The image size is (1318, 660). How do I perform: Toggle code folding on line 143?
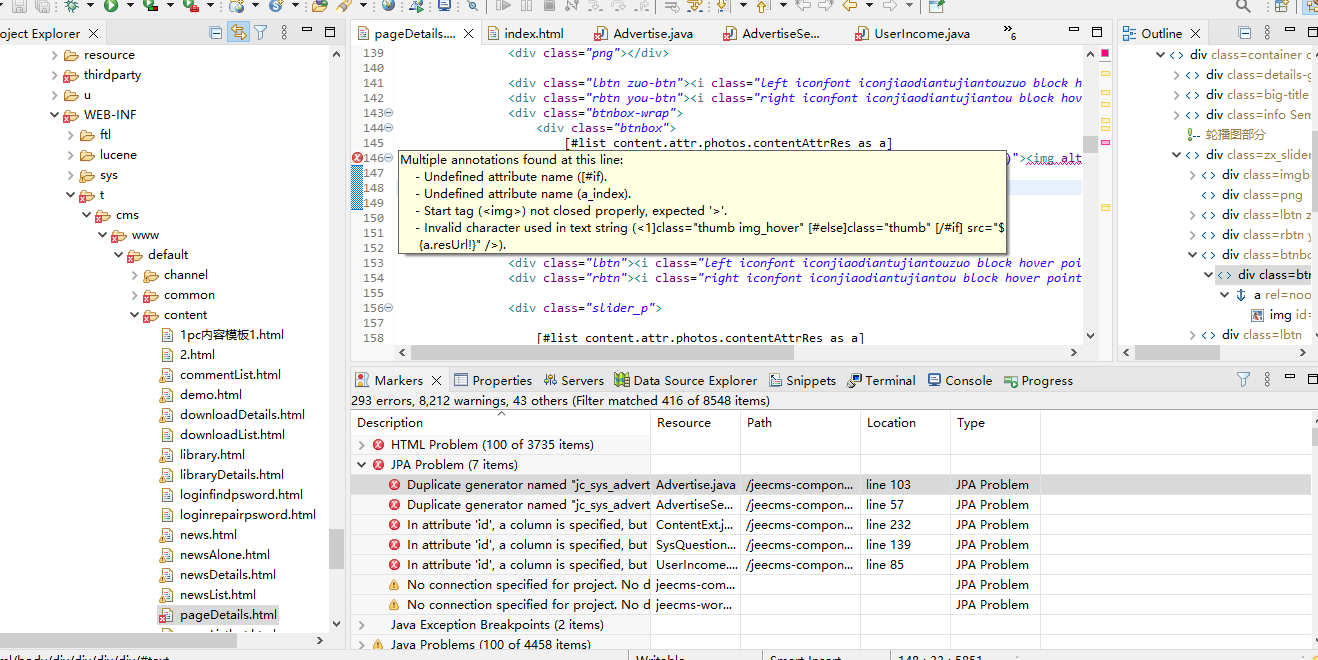pyautogui.click(x=389, y=113)
